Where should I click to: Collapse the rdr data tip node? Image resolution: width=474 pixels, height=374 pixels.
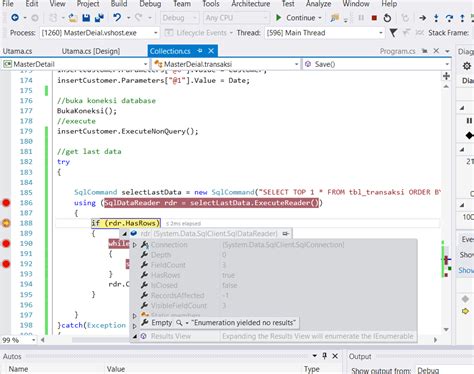coord(124,234)
